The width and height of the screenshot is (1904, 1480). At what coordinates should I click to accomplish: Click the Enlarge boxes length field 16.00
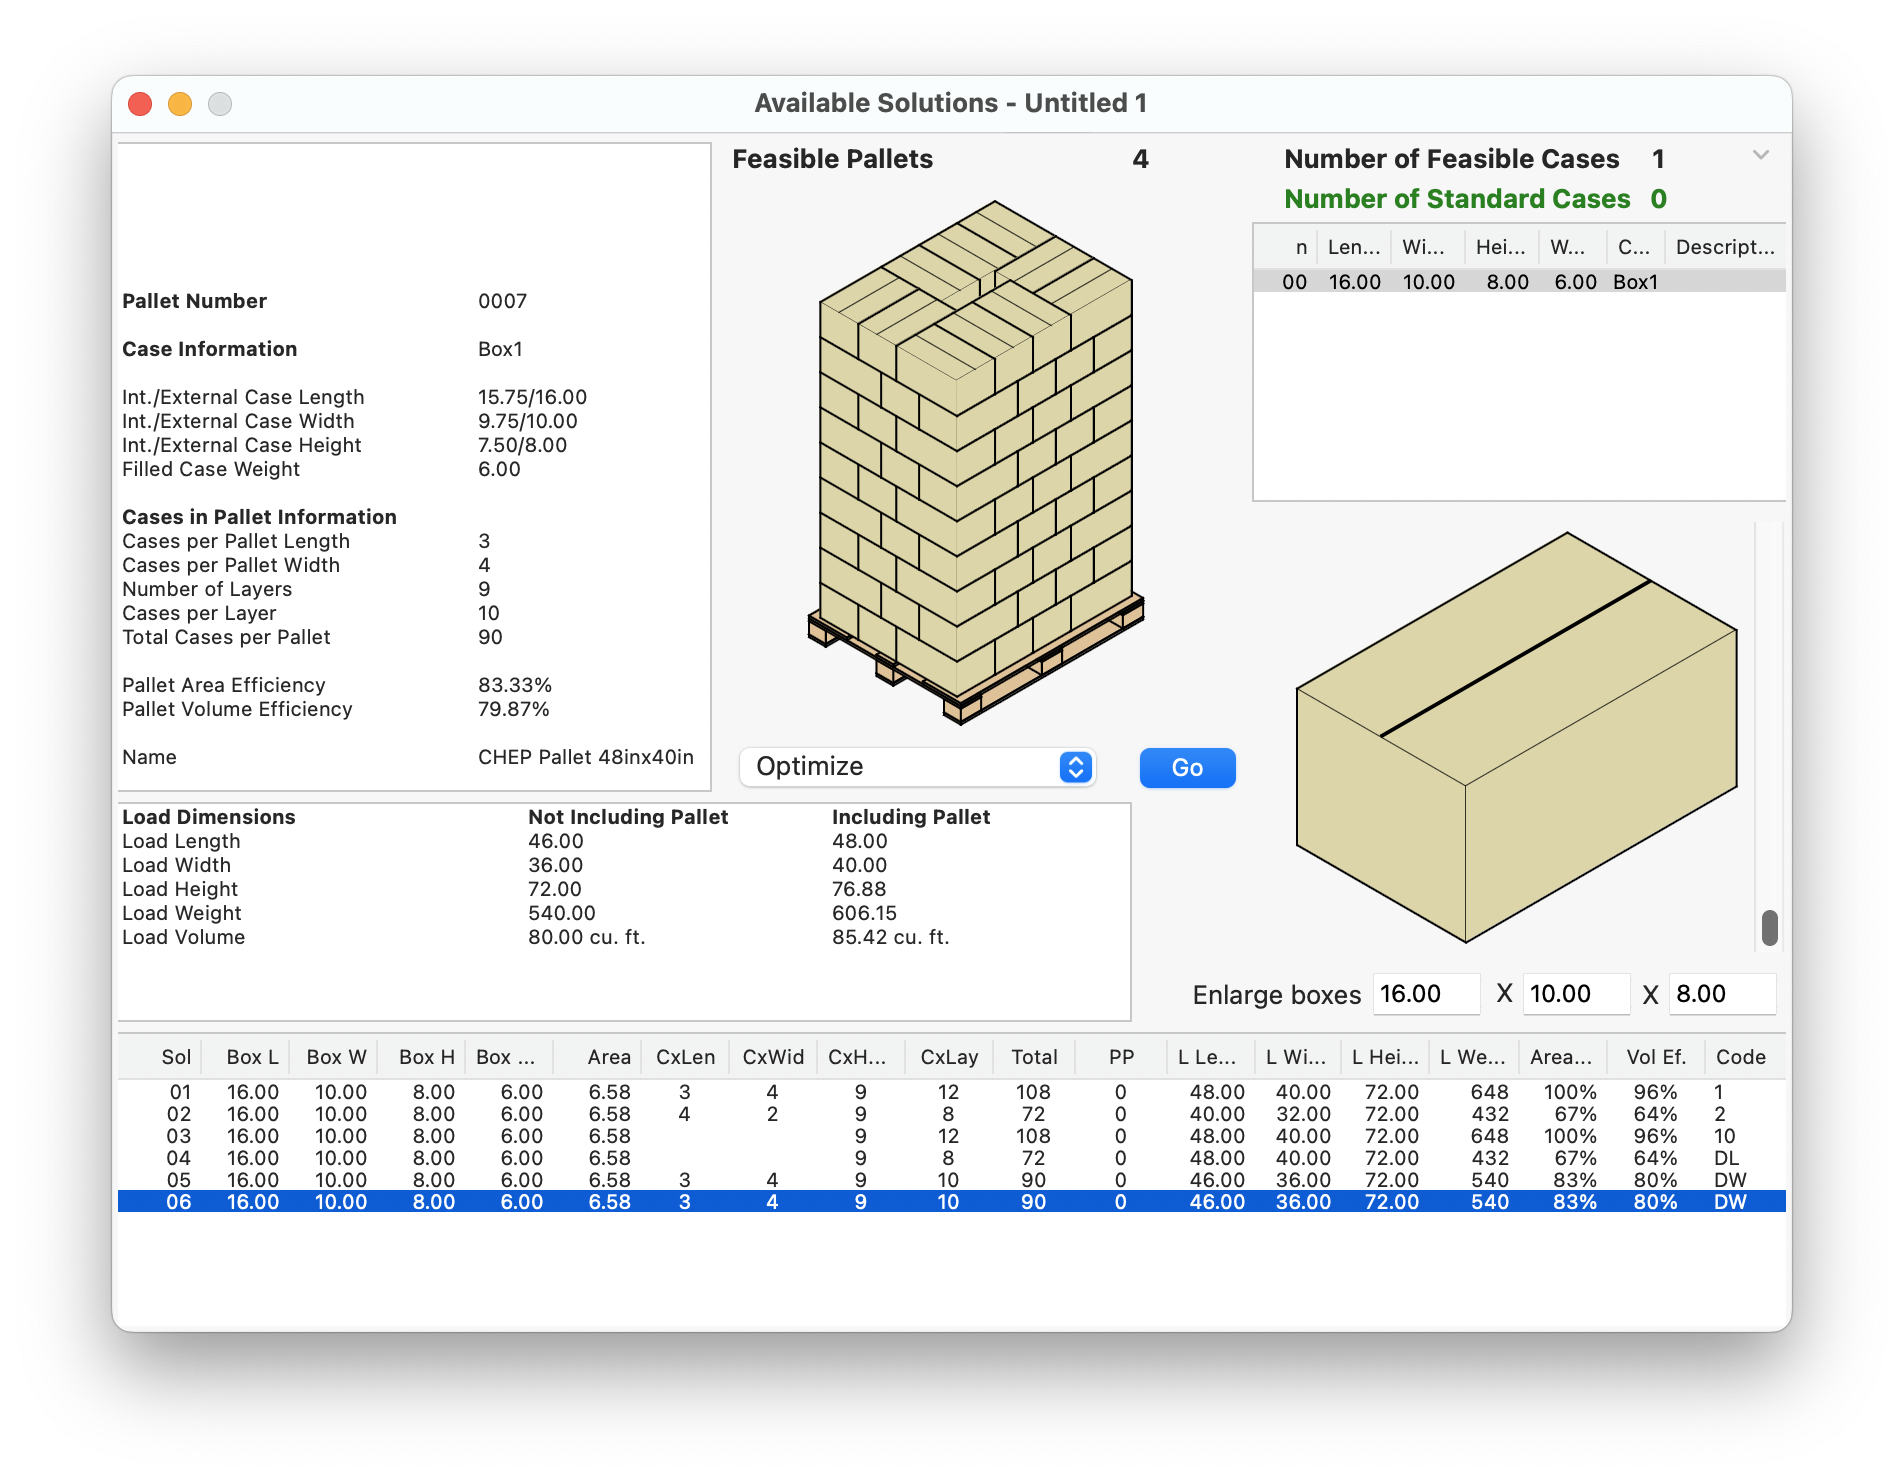pyautogui.click(x=1425, y=994)
